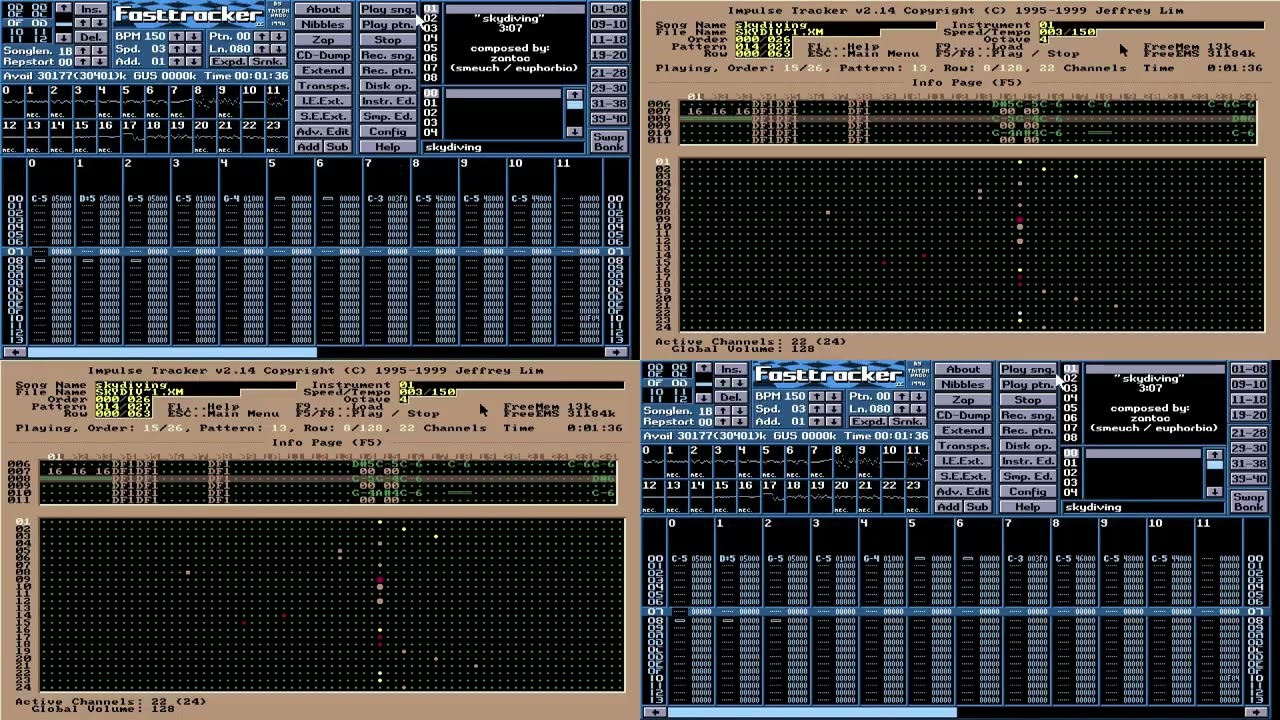Click pattern horizontal scrollbar thumb in upper FastTracker

pyautogui.click(x=172, y=352)
